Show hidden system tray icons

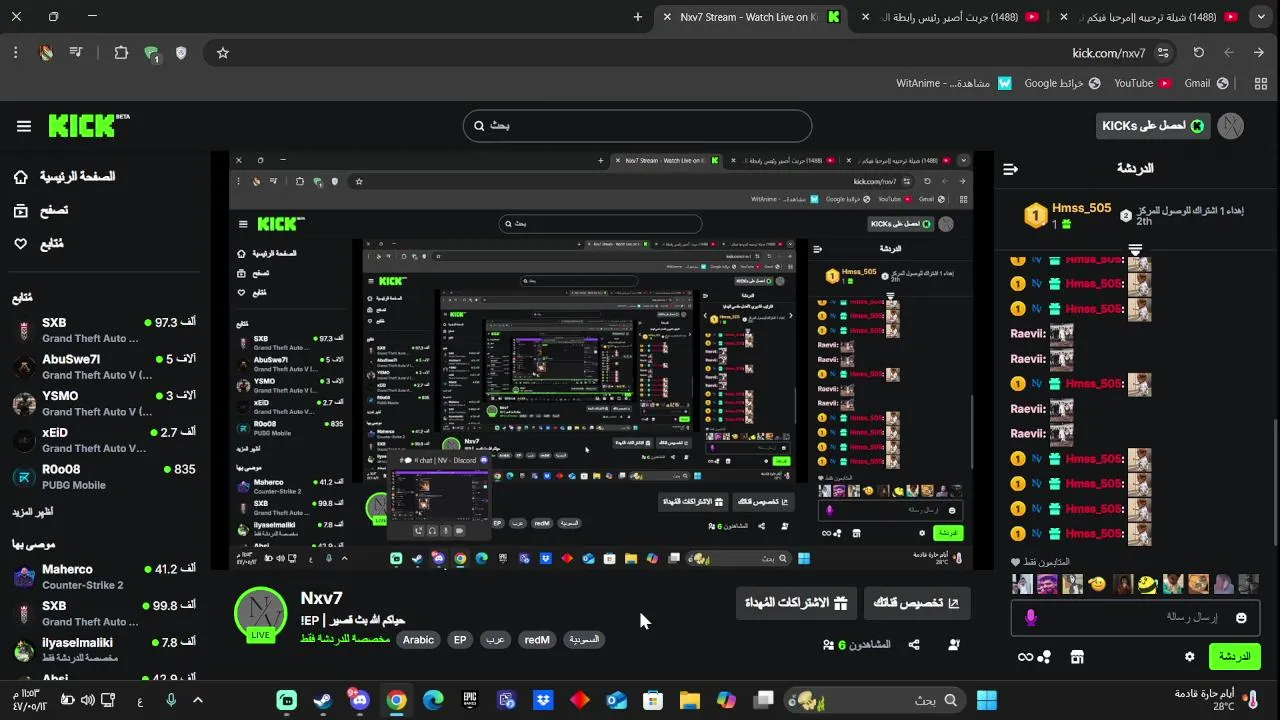coord(198,700)
